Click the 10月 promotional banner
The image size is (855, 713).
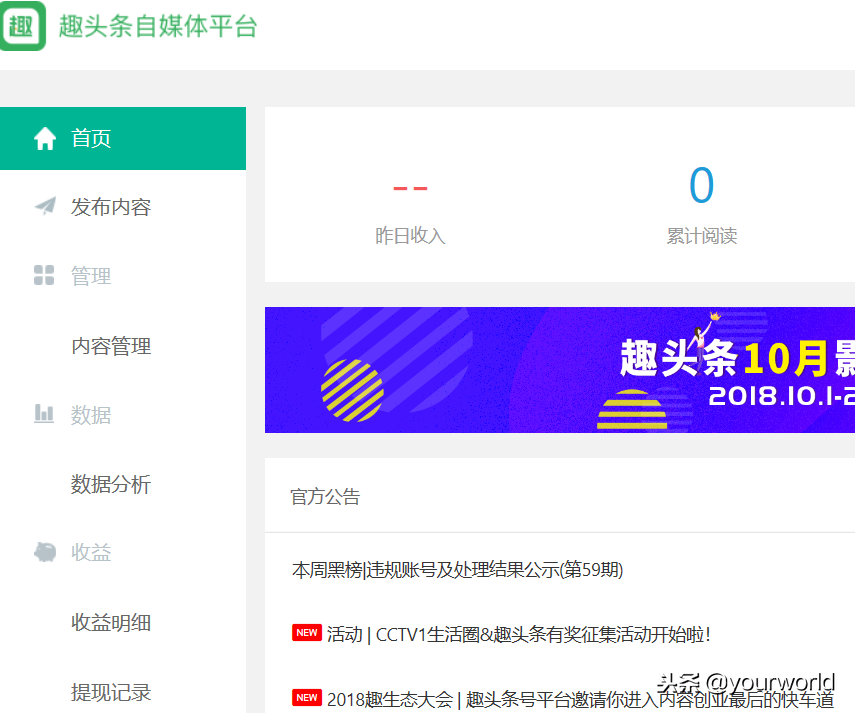pos(559,370)
